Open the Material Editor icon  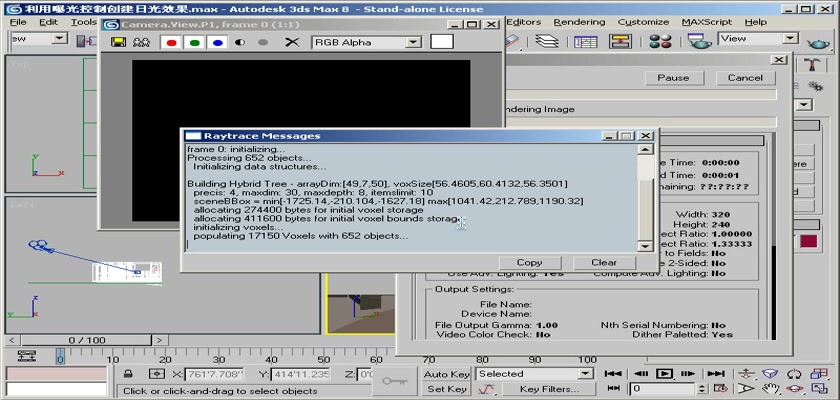click(x=660, y=41)
